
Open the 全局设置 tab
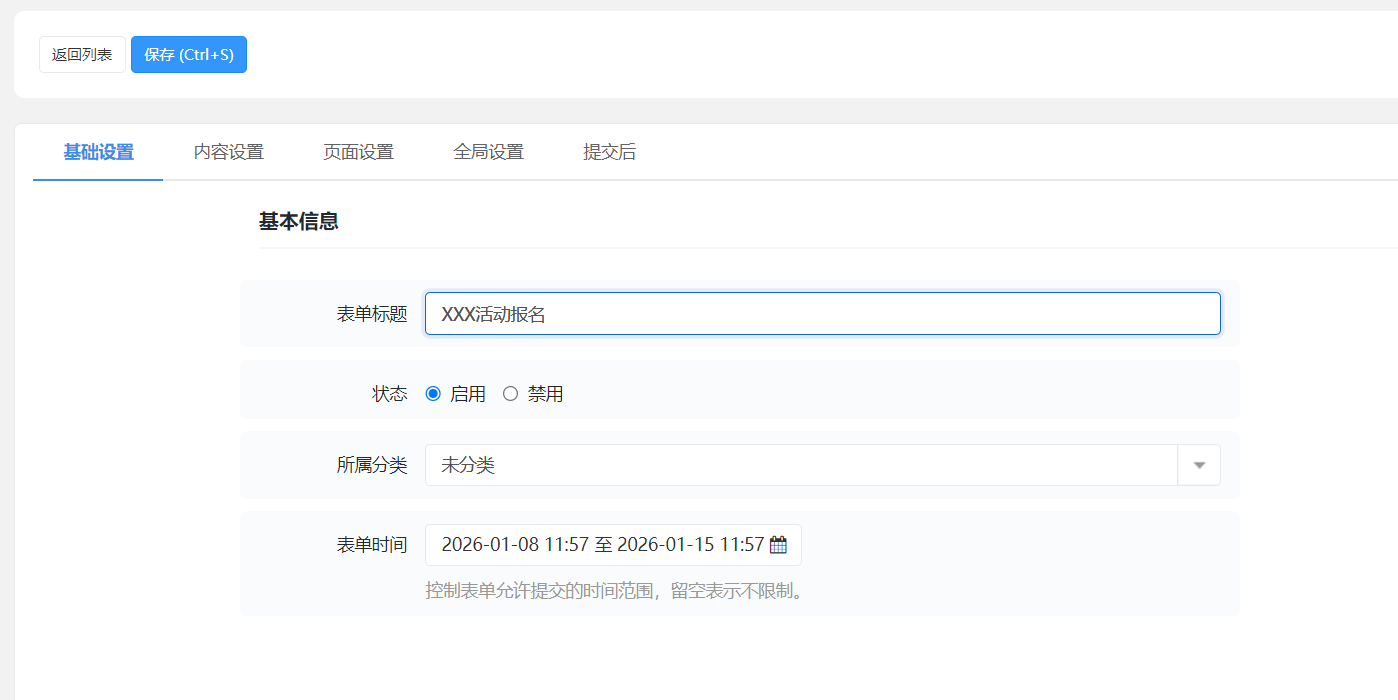point(488,152)
